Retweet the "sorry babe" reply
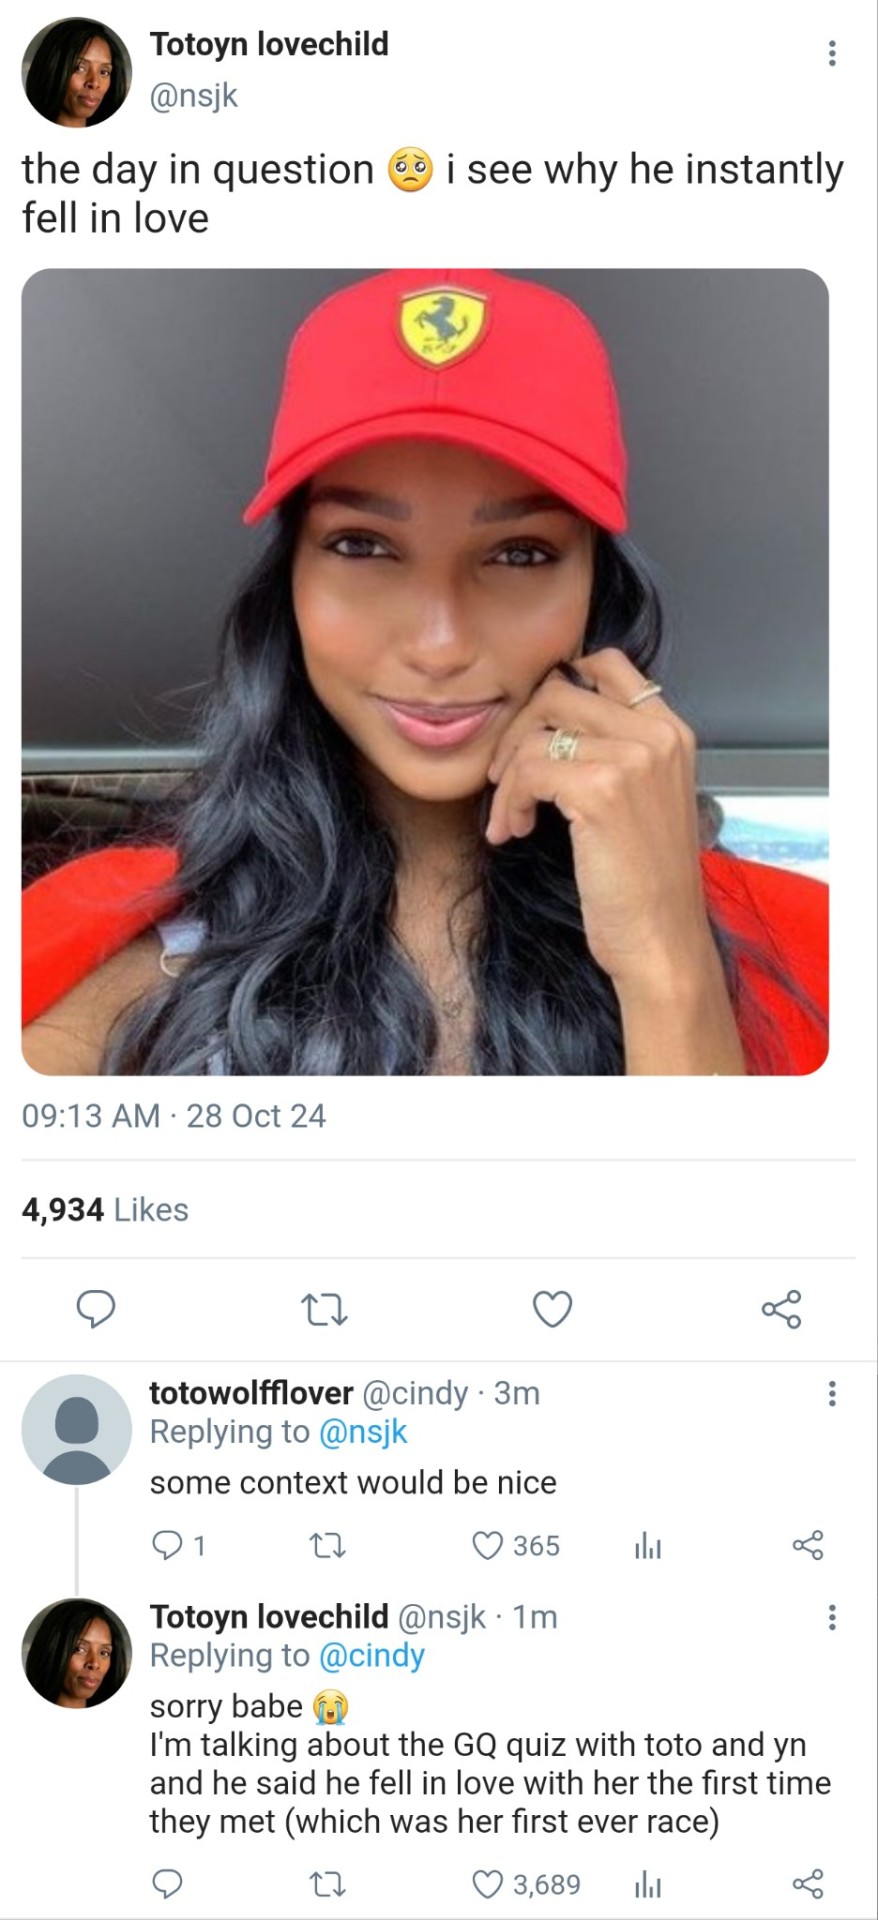The width and height of the screenshot is (878, 1920). pyautogui.click(x=325, y=1884)
